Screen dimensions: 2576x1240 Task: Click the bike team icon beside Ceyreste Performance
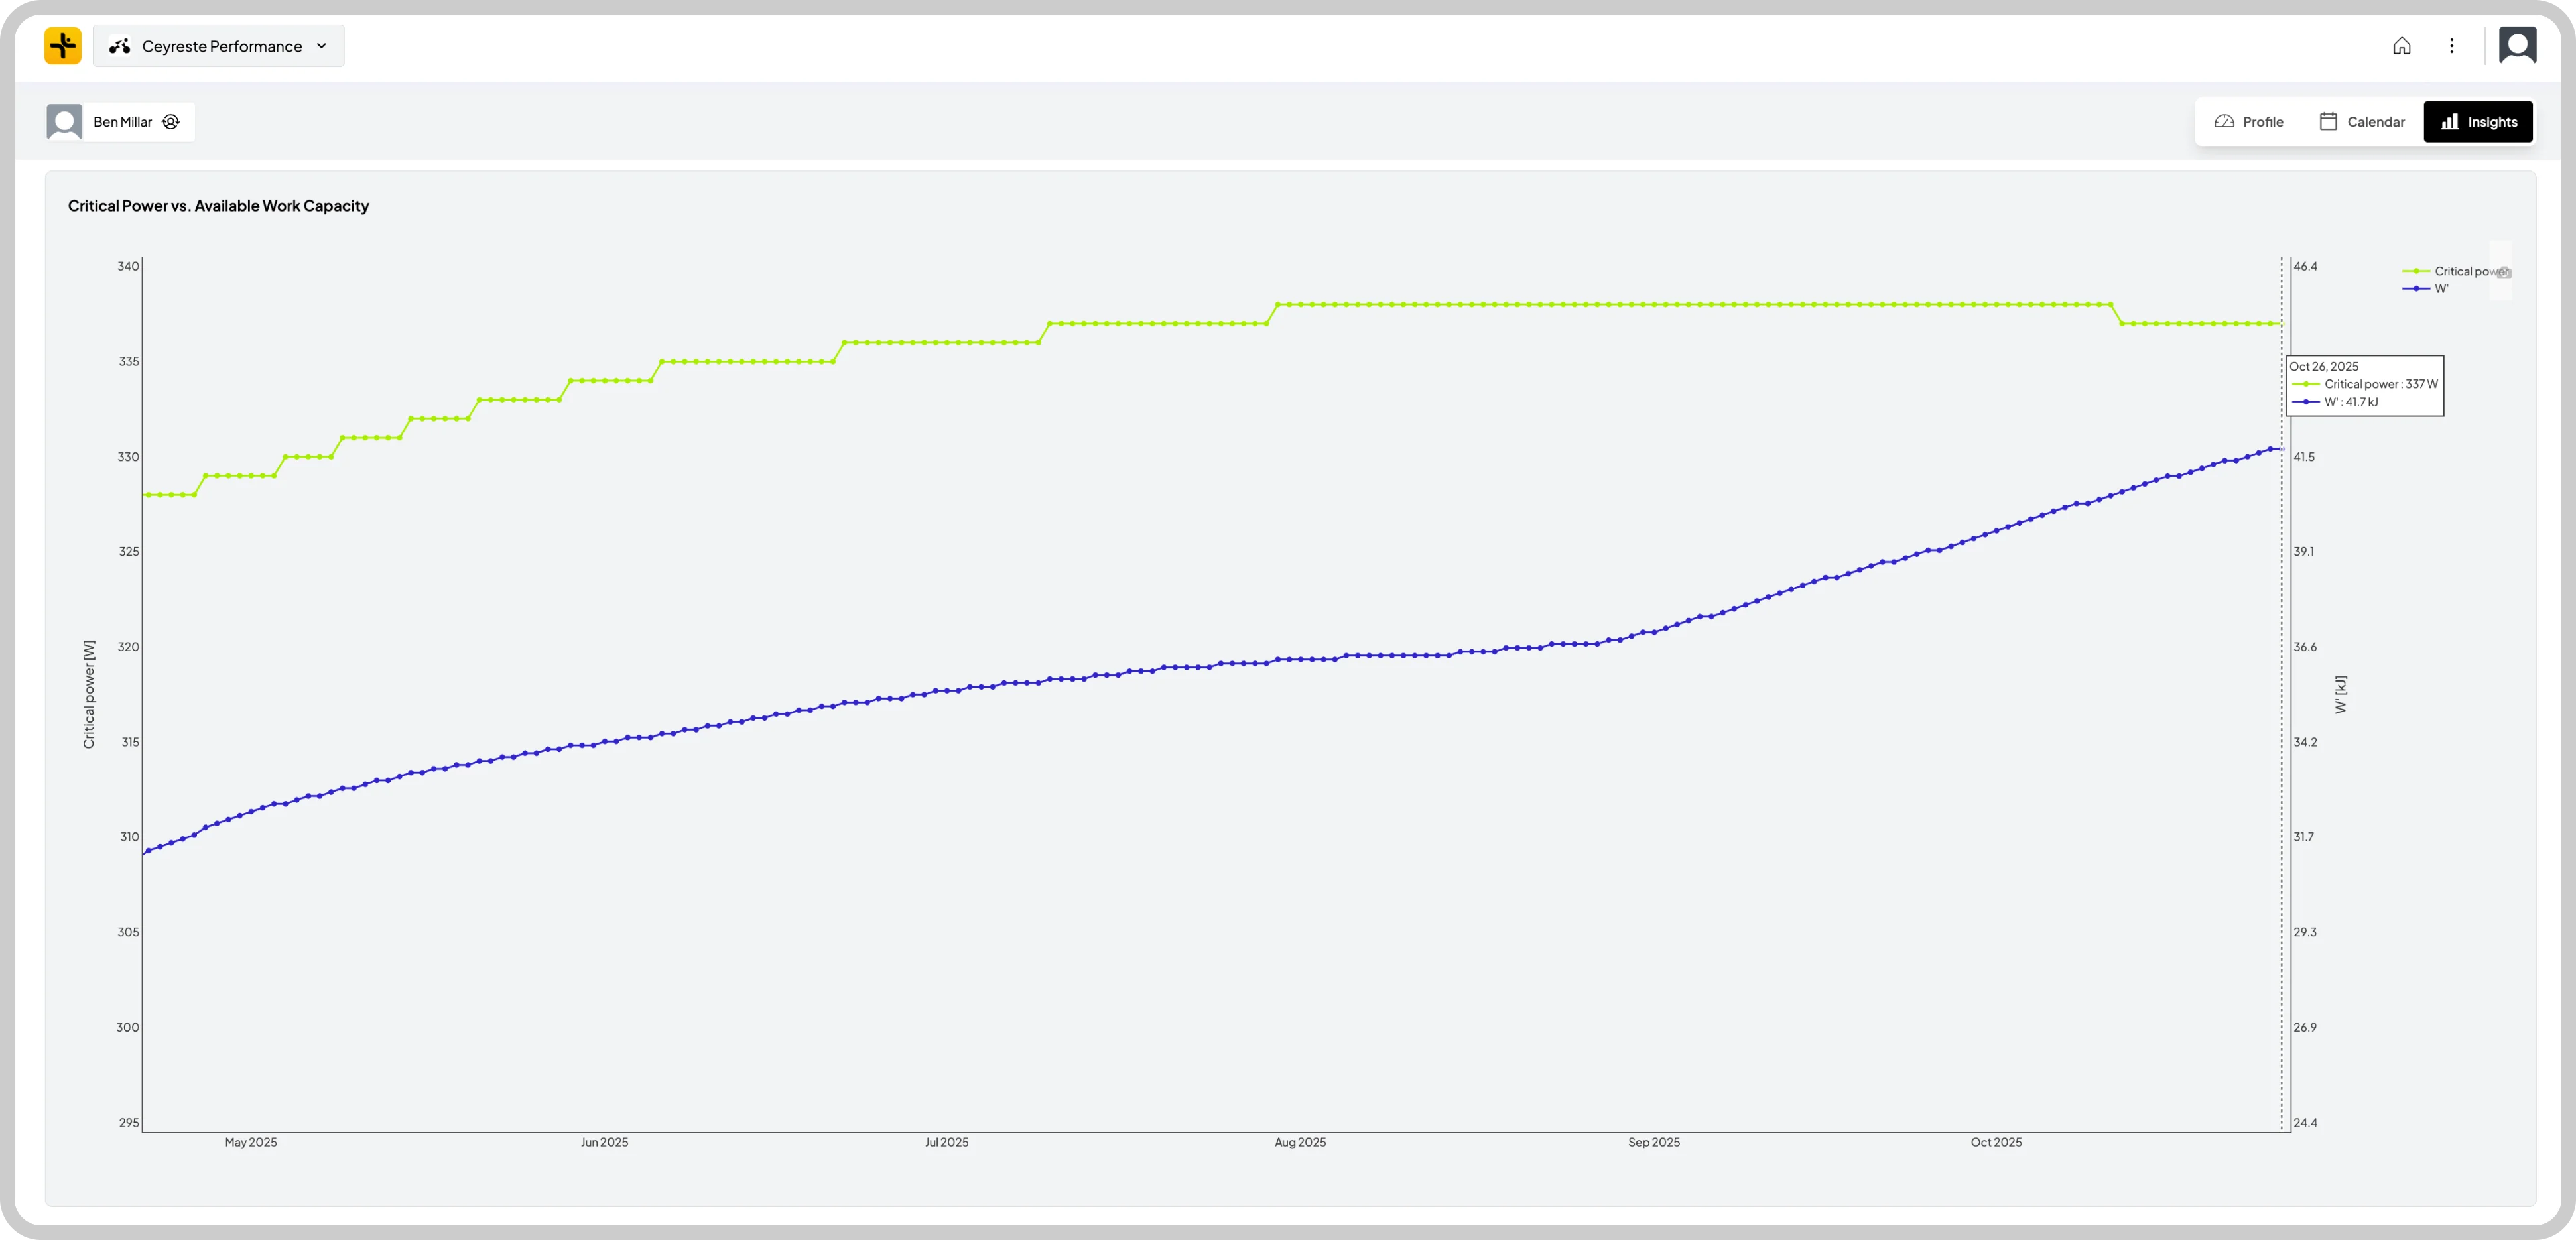(x=120, y=46)
